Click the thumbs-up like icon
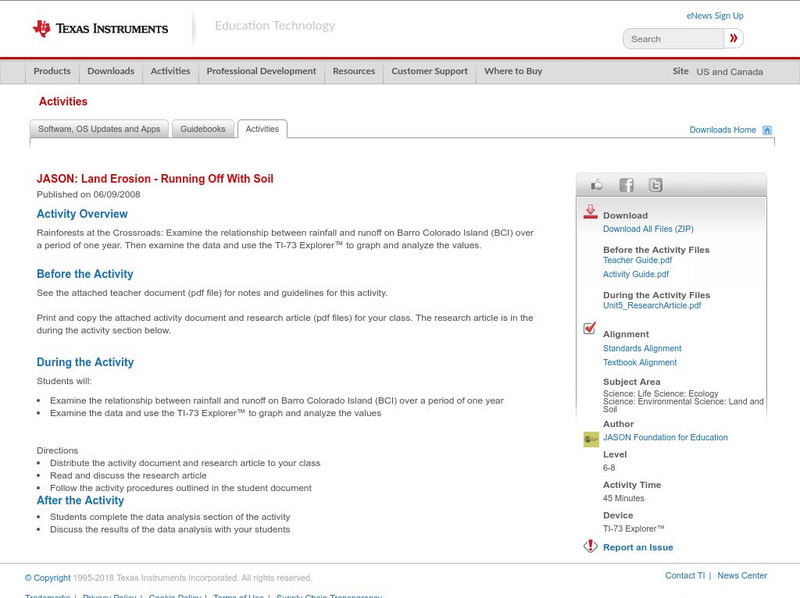Screen dimensions: 800x598 [x=596, y=185]
